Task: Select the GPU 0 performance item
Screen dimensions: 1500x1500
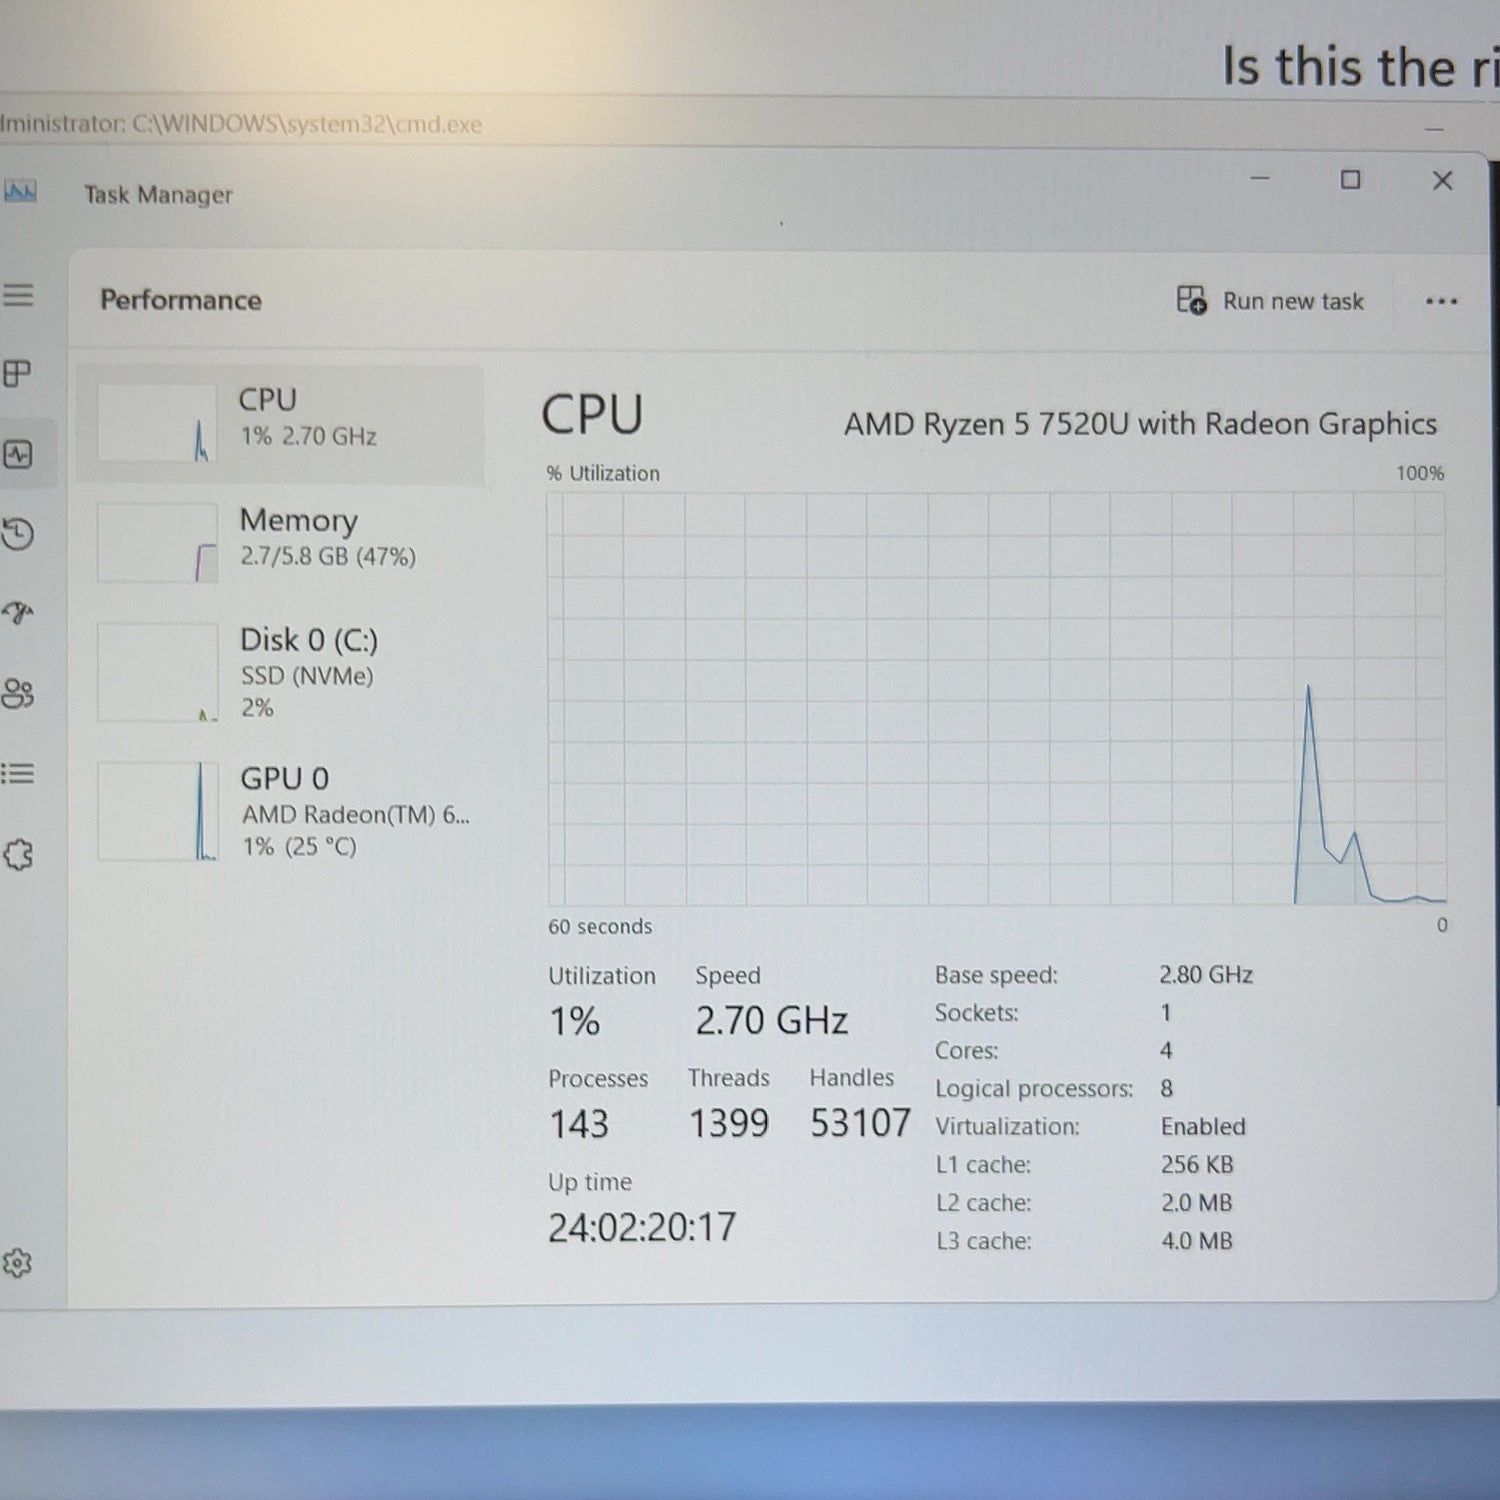Action: 280,811
